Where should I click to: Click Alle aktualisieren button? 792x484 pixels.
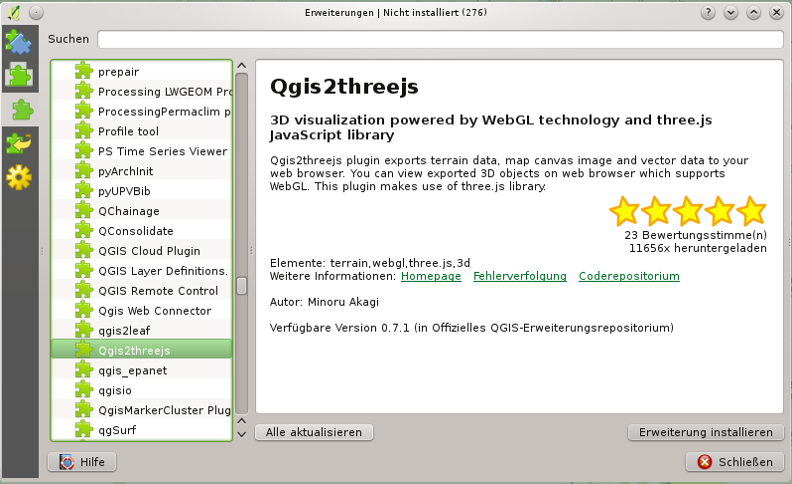click(314, 432)
